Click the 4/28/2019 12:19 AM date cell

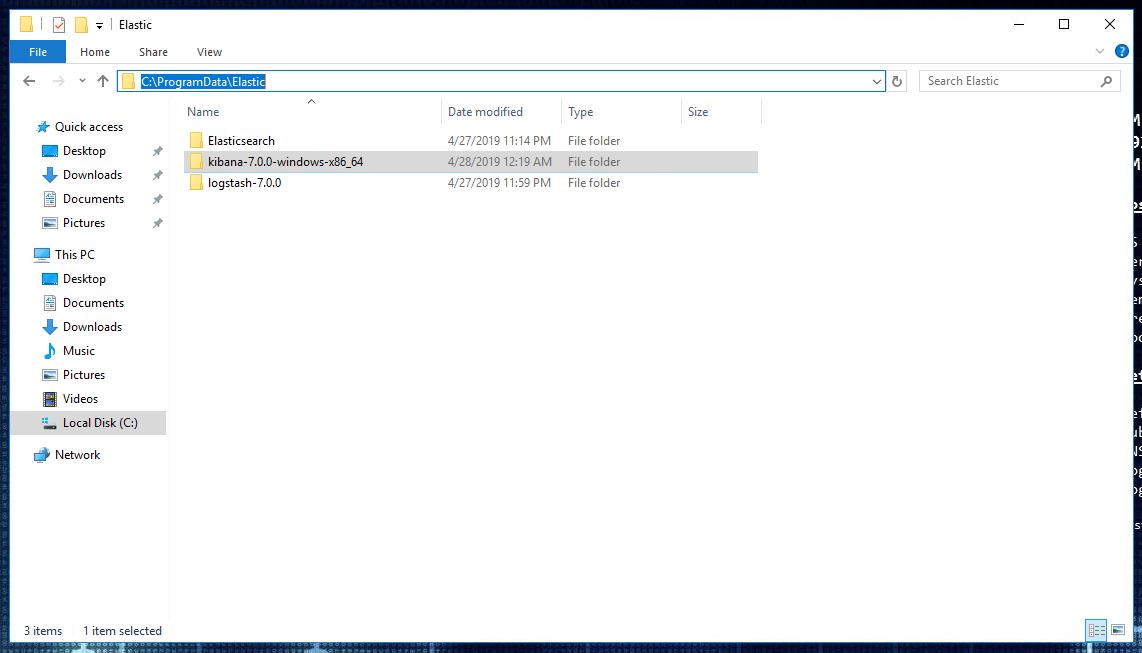pyautogui.click(x=500, y=162)
